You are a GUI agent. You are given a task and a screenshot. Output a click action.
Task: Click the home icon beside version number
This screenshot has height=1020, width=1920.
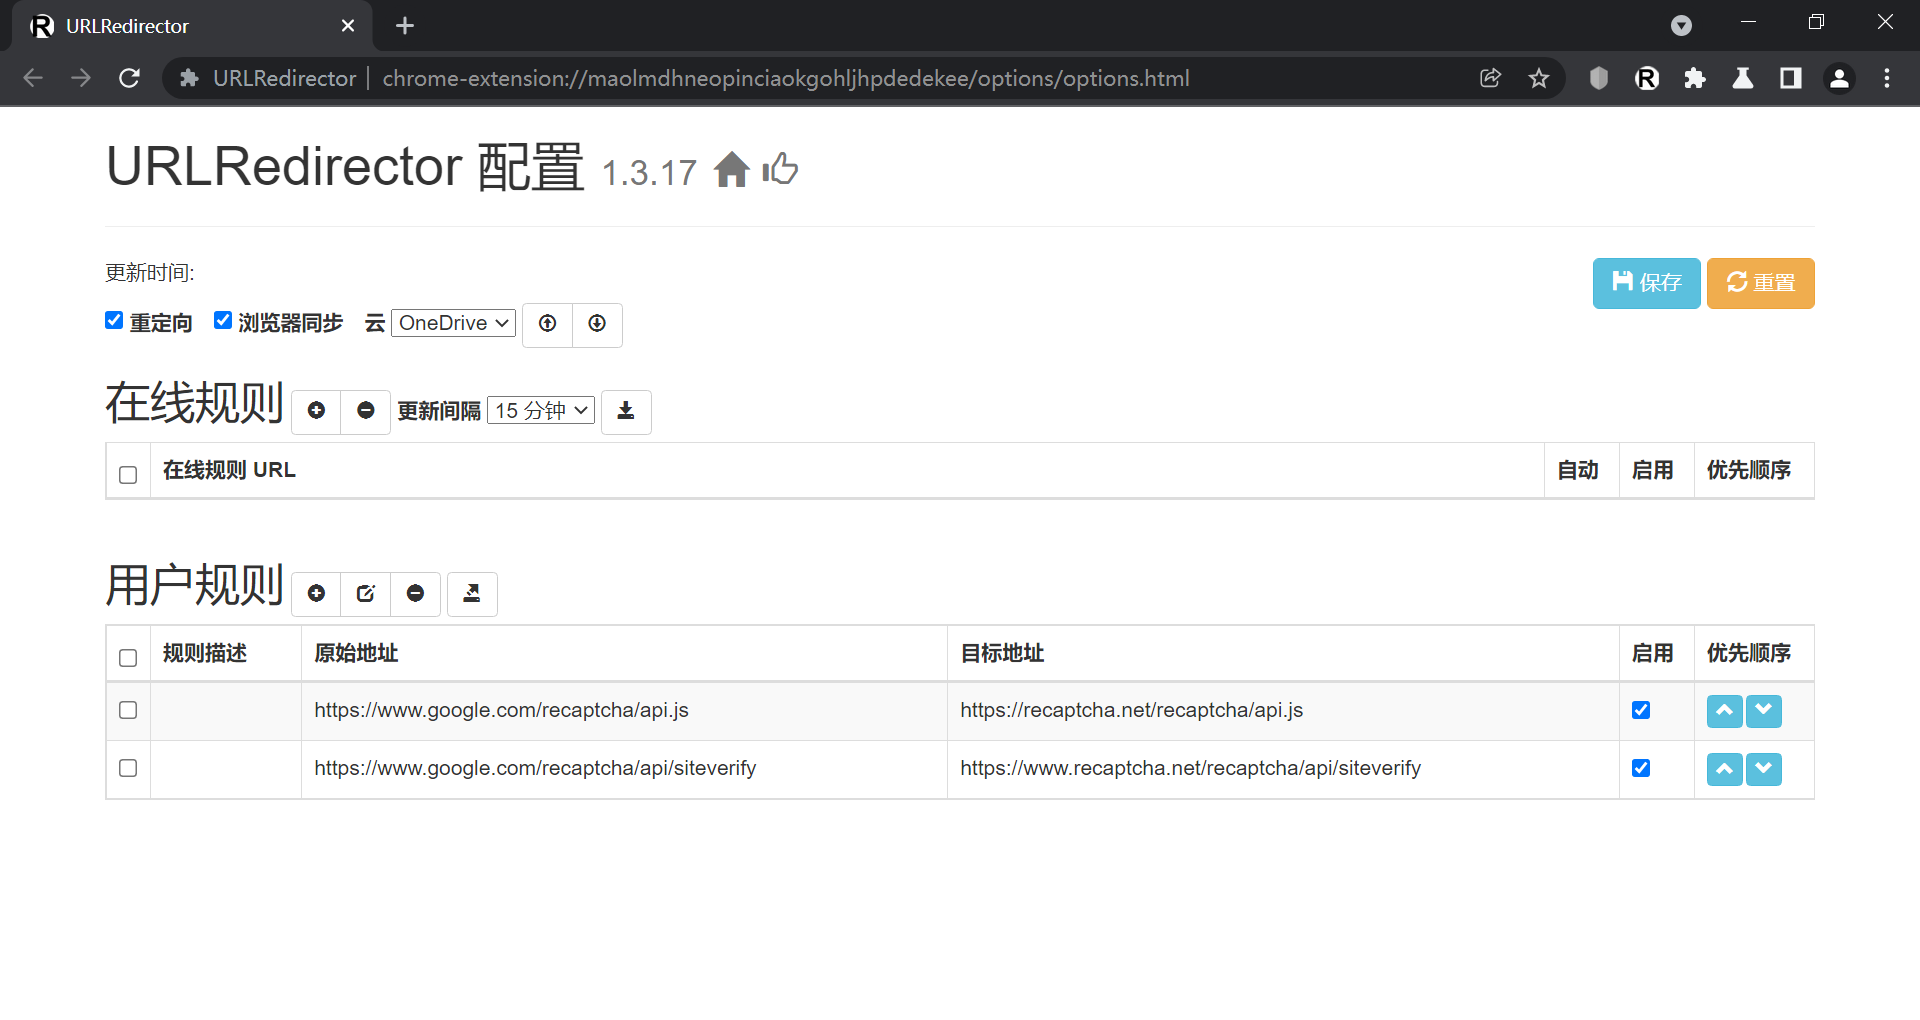731,170
